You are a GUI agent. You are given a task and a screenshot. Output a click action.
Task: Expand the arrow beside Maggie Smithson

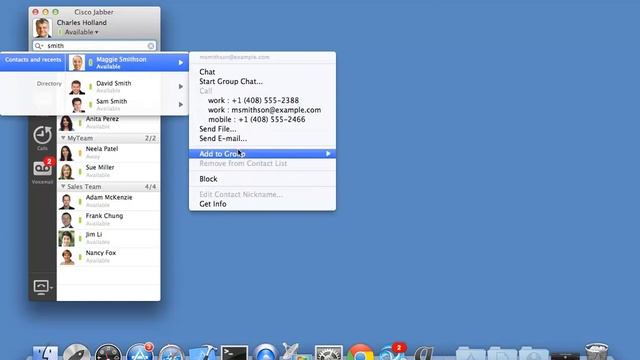pyautogui.click(x=180, y=62)
